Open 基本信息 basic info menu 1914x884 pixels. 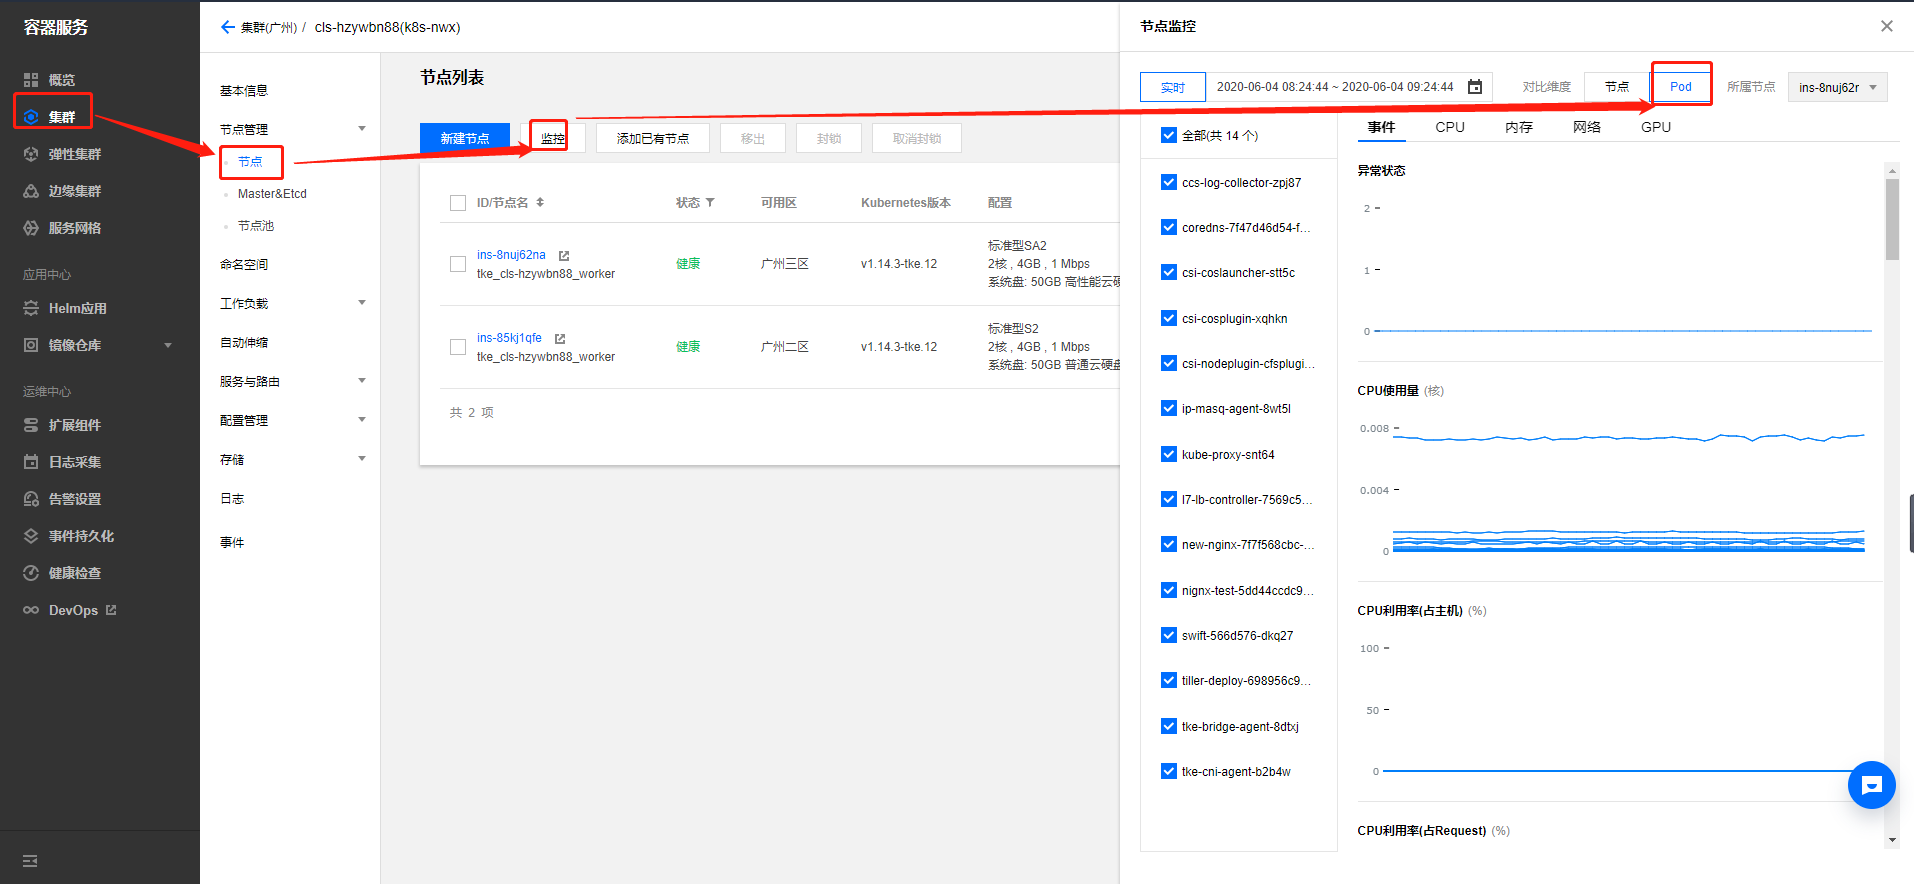click(244, 91)
